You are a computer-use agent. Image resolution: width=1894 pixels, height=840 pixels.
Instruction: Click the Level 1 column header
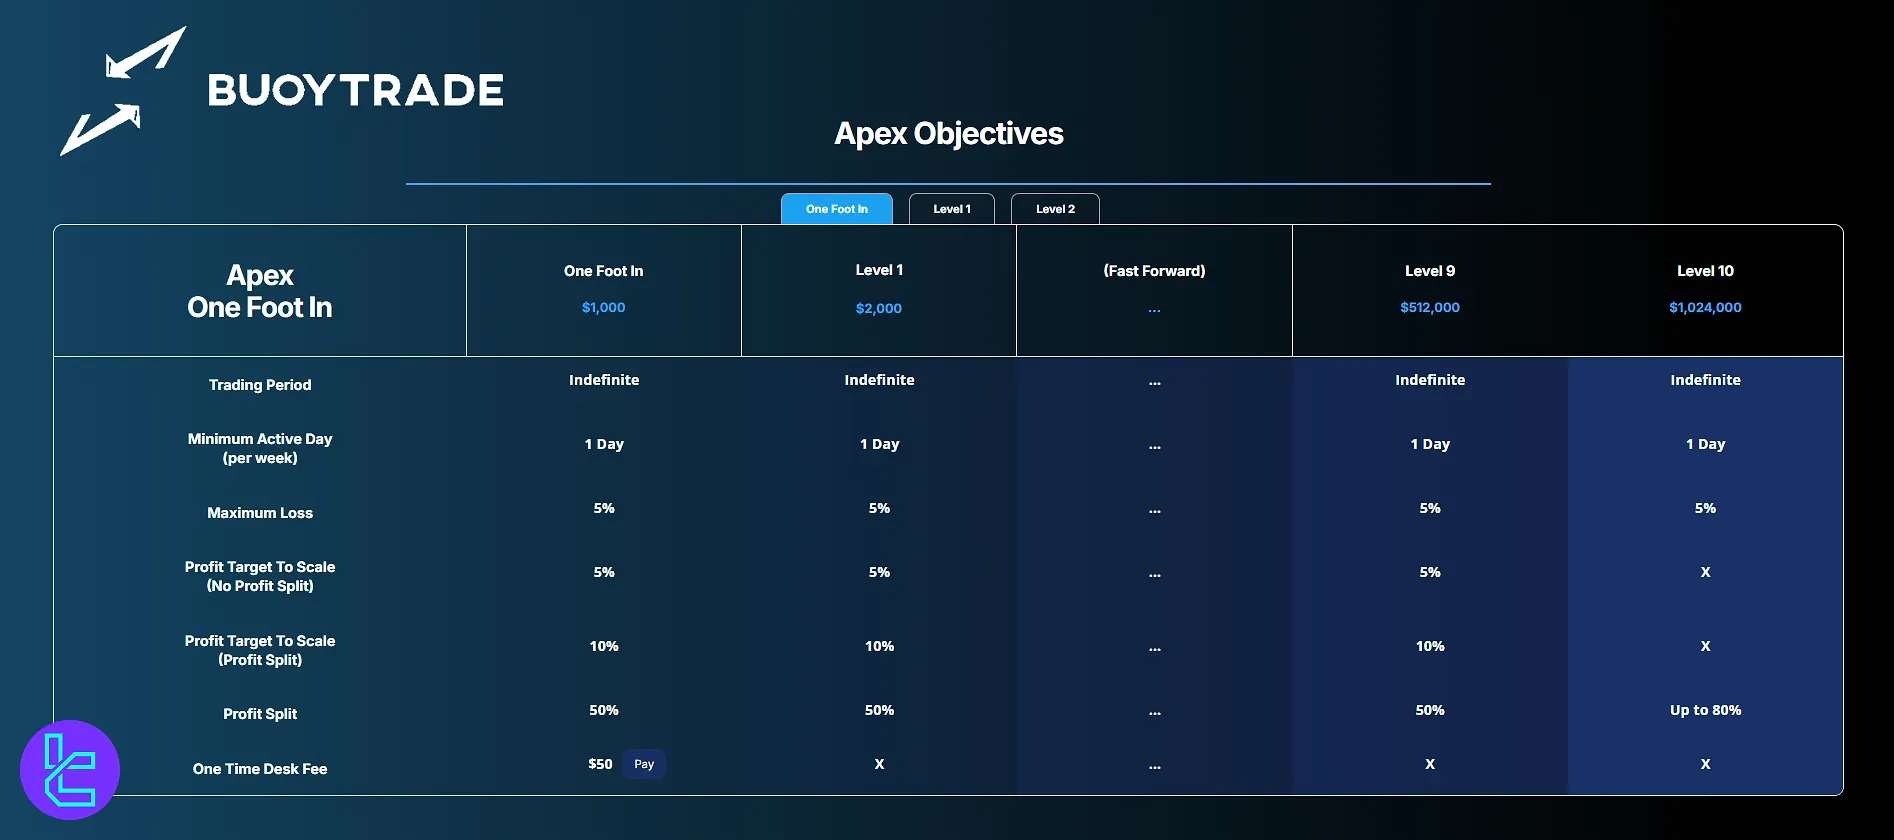879,270
